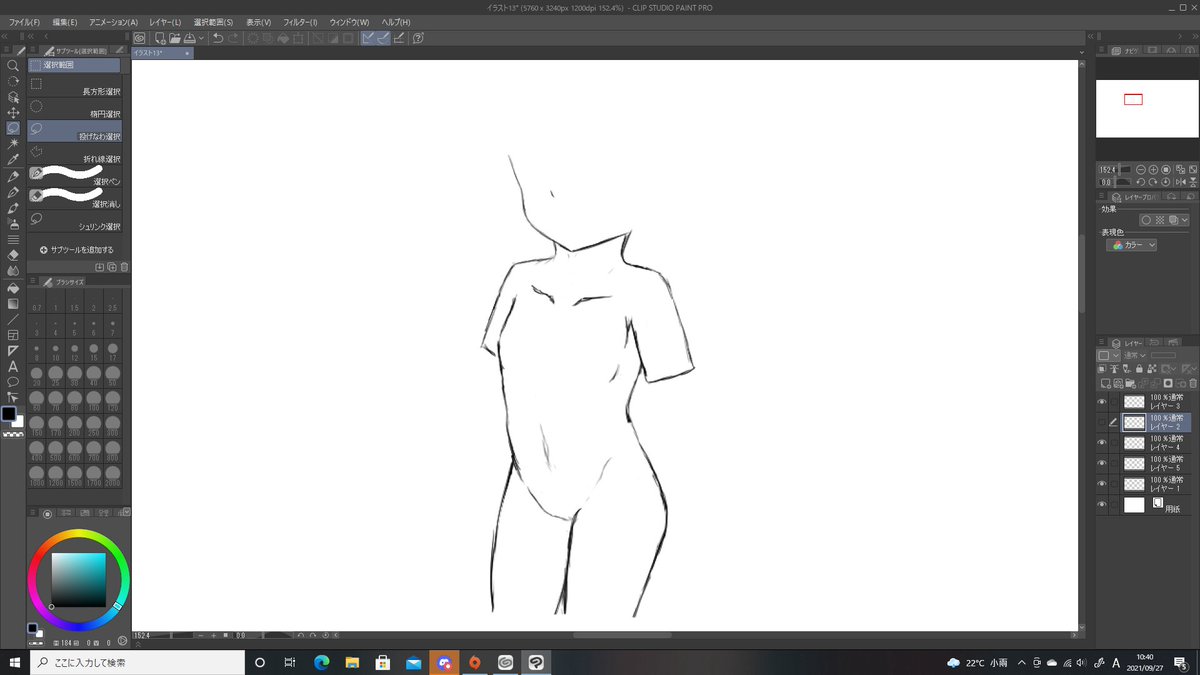Image resolution: width=1200 pixels, height=675 pixels.
Task: Open the ウィンドウ(W) menu
Action: click(x=349, y=22)
